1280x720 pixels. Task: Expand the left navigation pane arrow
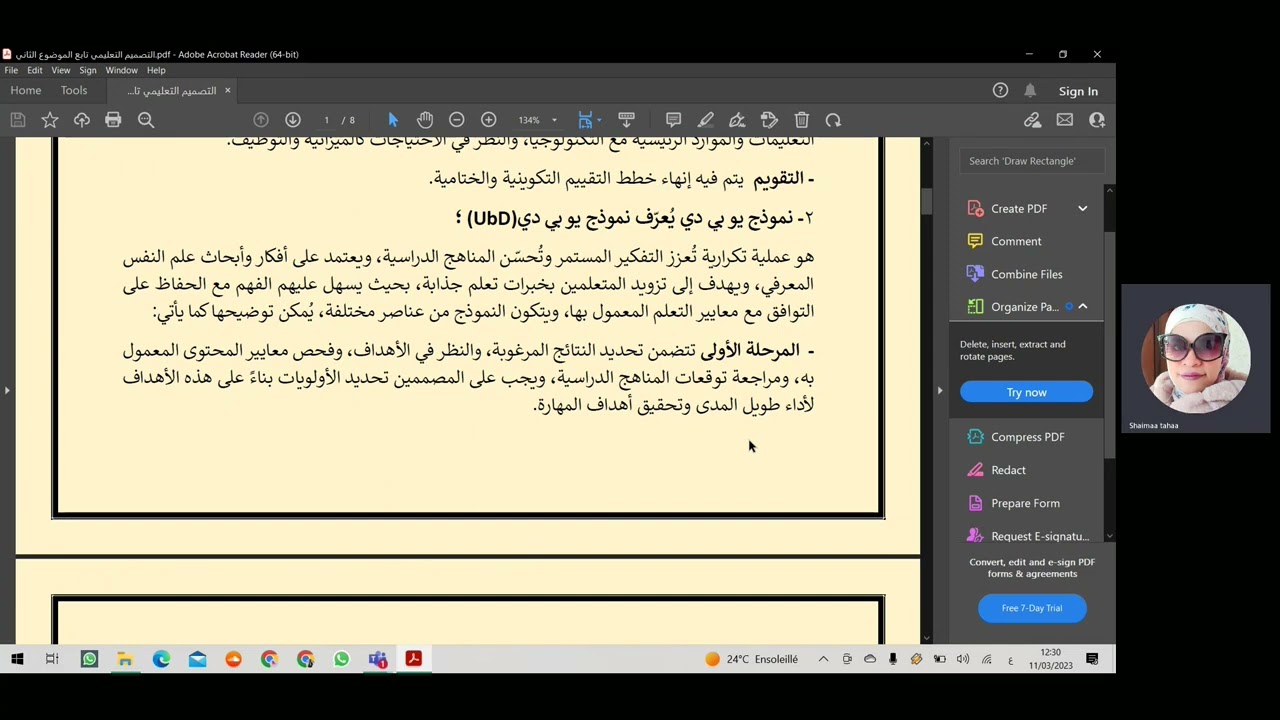pyautogui.click(x=7, y=390)
